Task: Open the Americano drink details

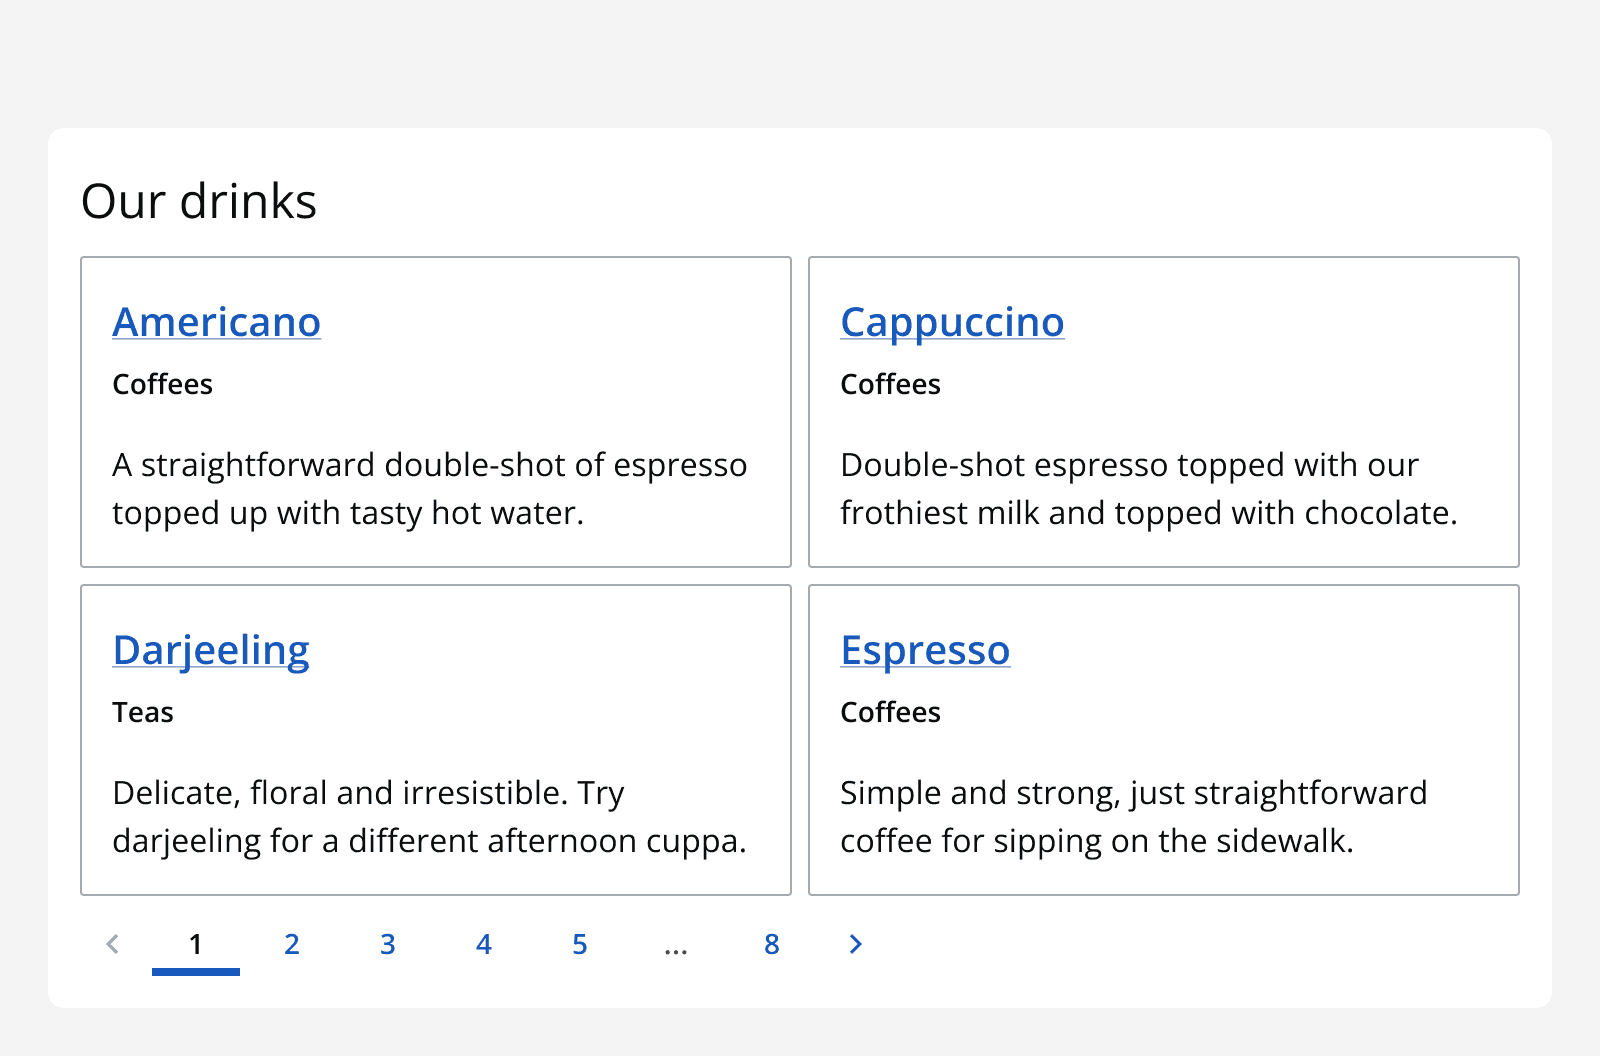Action: click(216, 322)
